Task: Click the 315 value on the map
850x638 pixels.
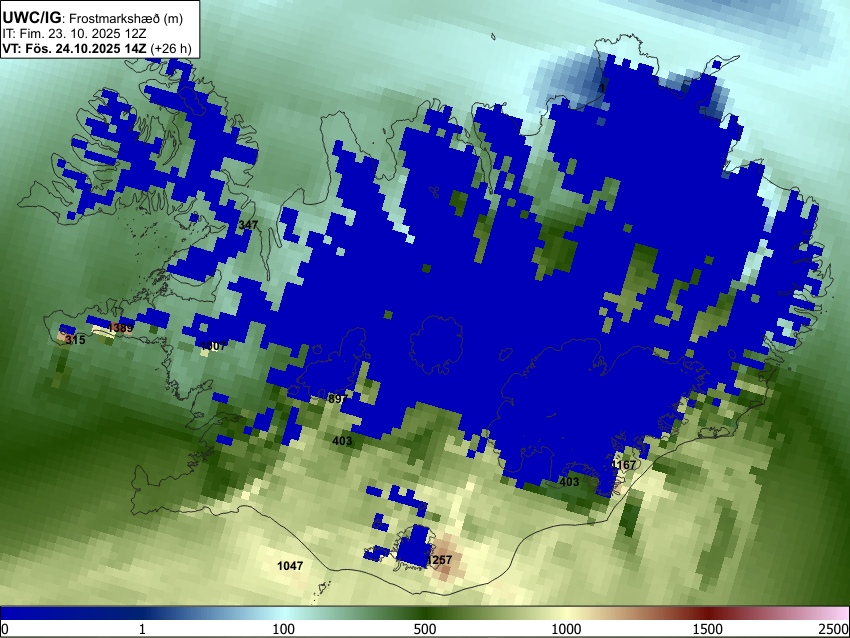Action: pyautogui.click(x=75, y=340)
